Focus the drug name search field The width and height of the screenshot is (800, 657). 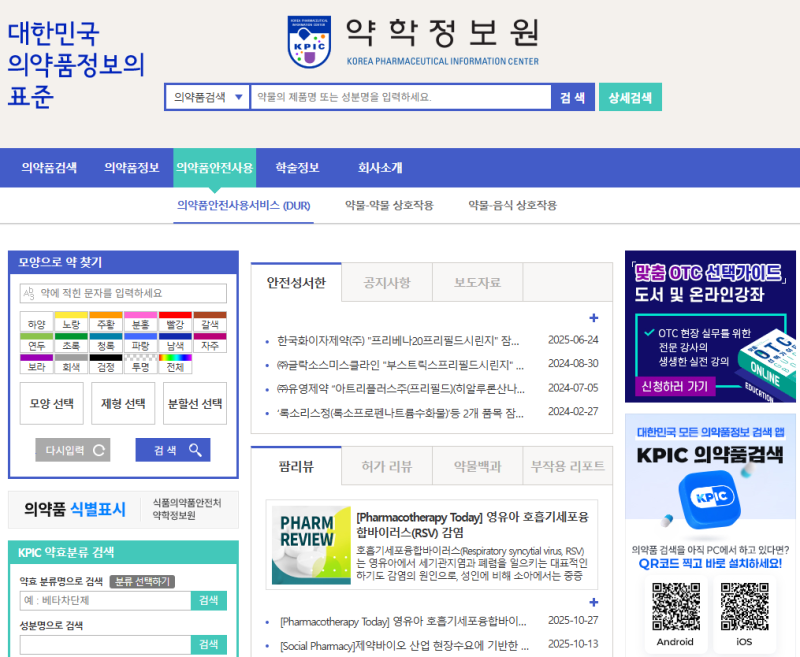point(401,97)
